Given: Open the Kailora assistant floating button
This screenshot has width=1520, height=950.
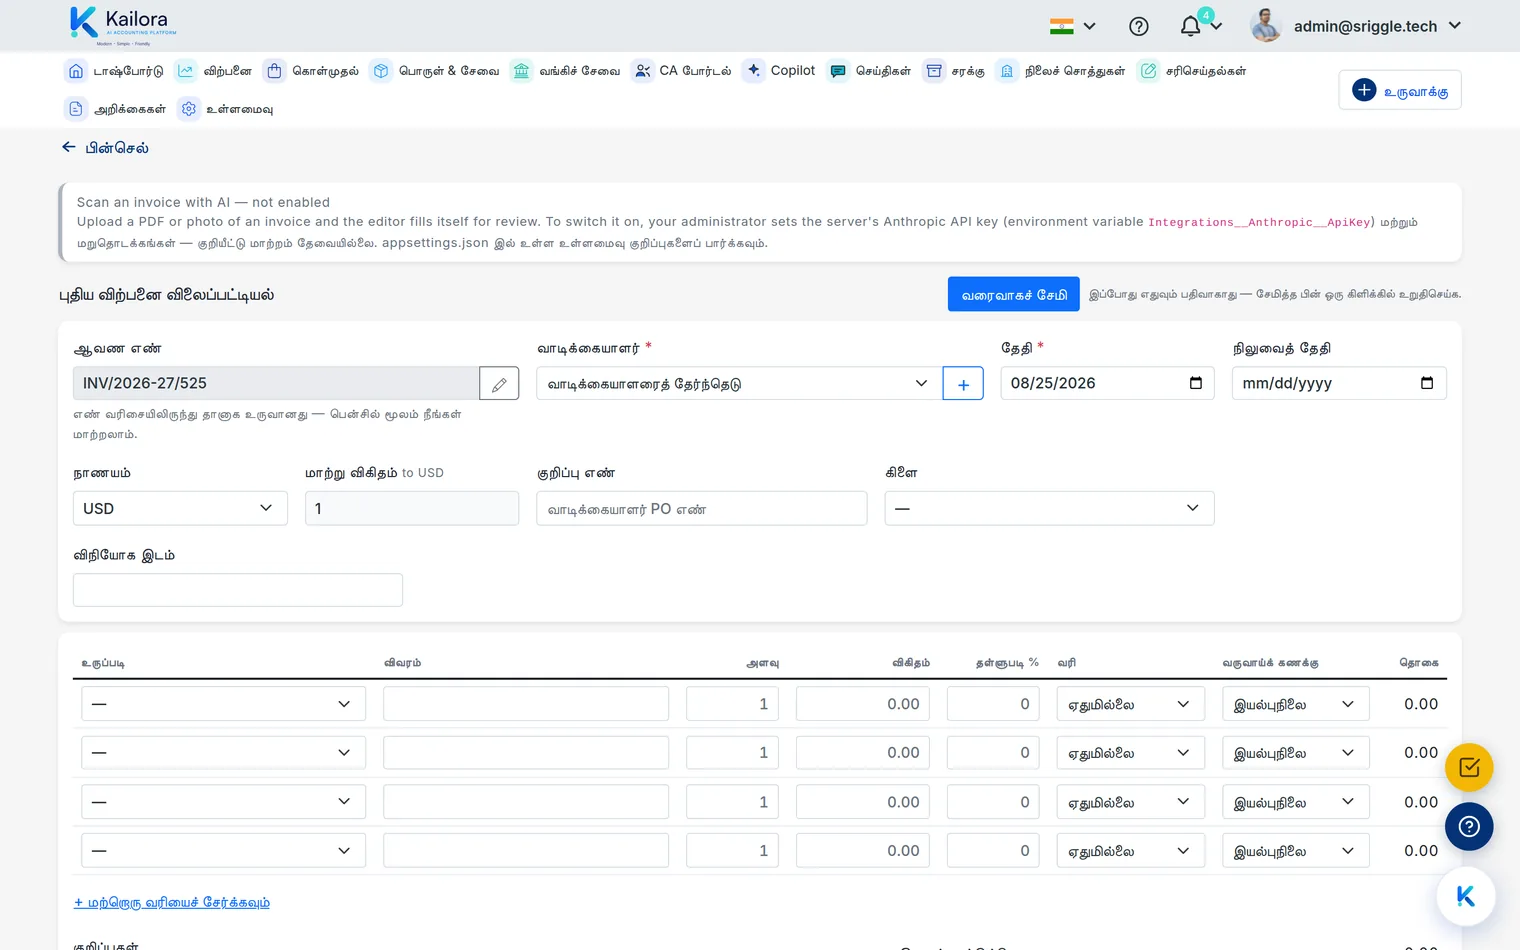Looking at the screenshot, I should [1466, 897].
